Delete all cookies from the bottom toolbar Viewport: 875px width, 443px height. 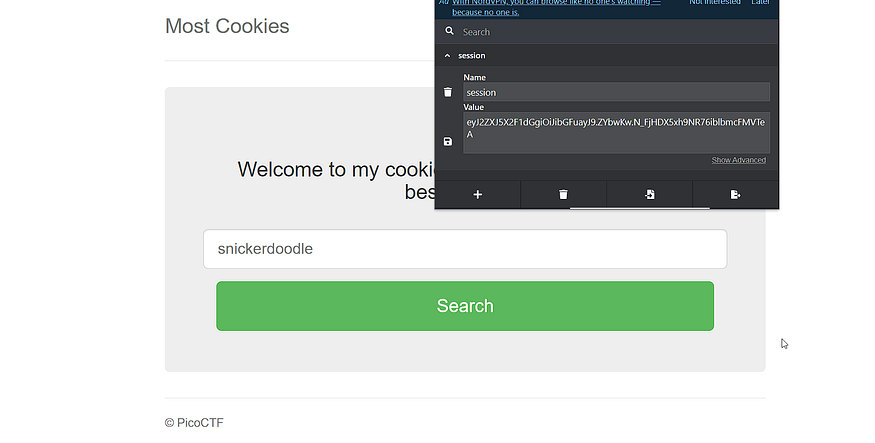[x=563, y=194]
